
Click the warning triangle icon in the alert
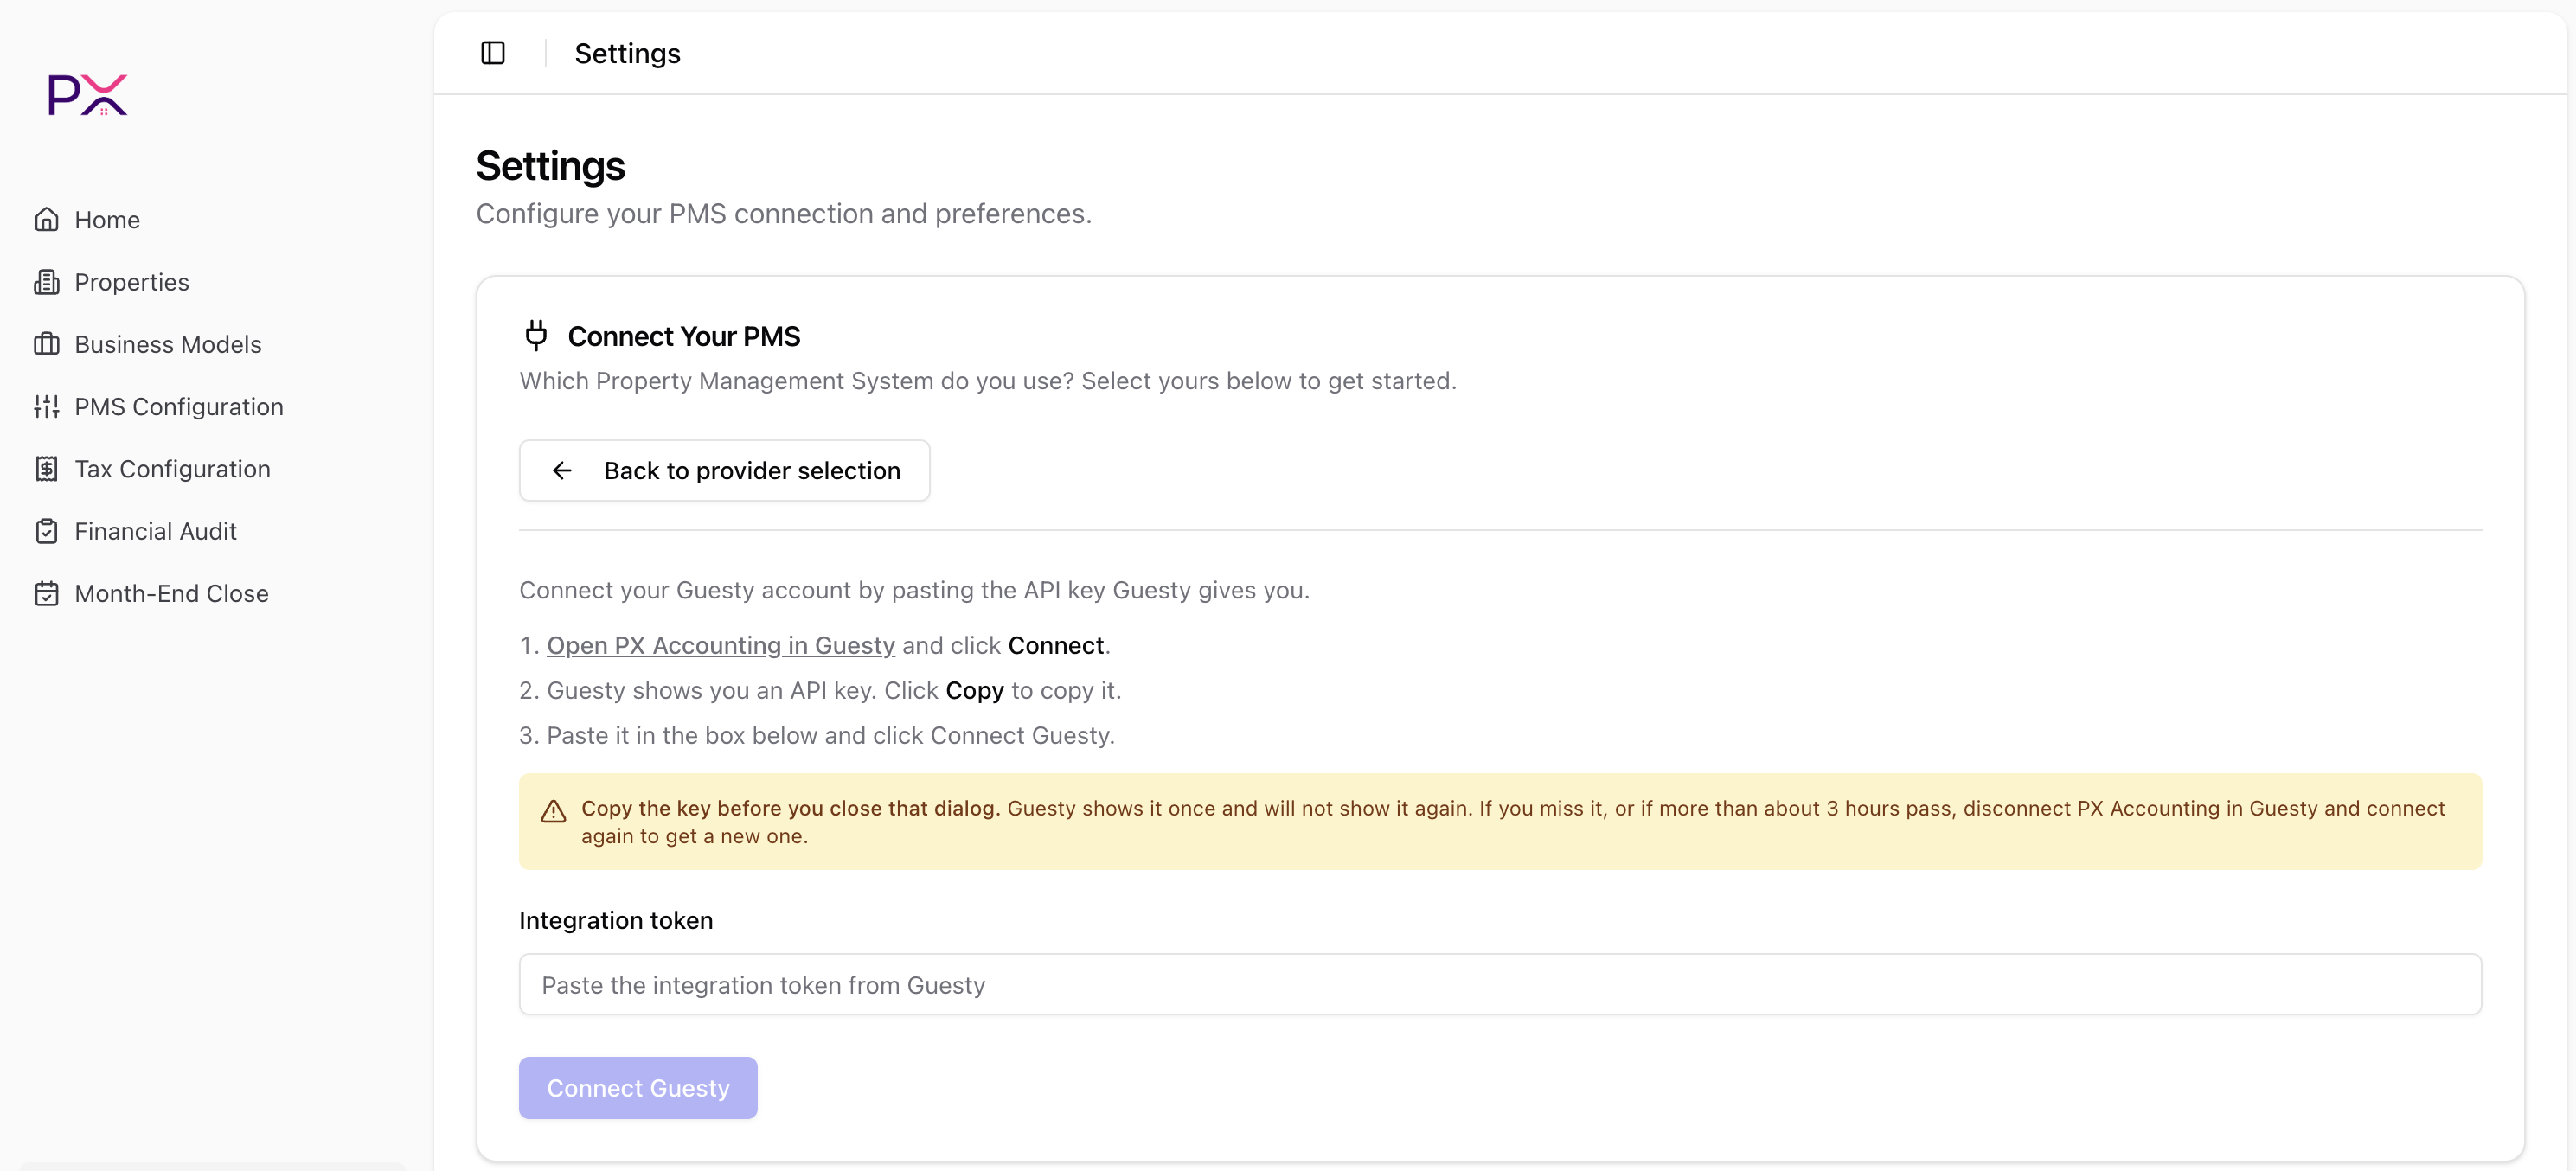click(x=553, y=811)
